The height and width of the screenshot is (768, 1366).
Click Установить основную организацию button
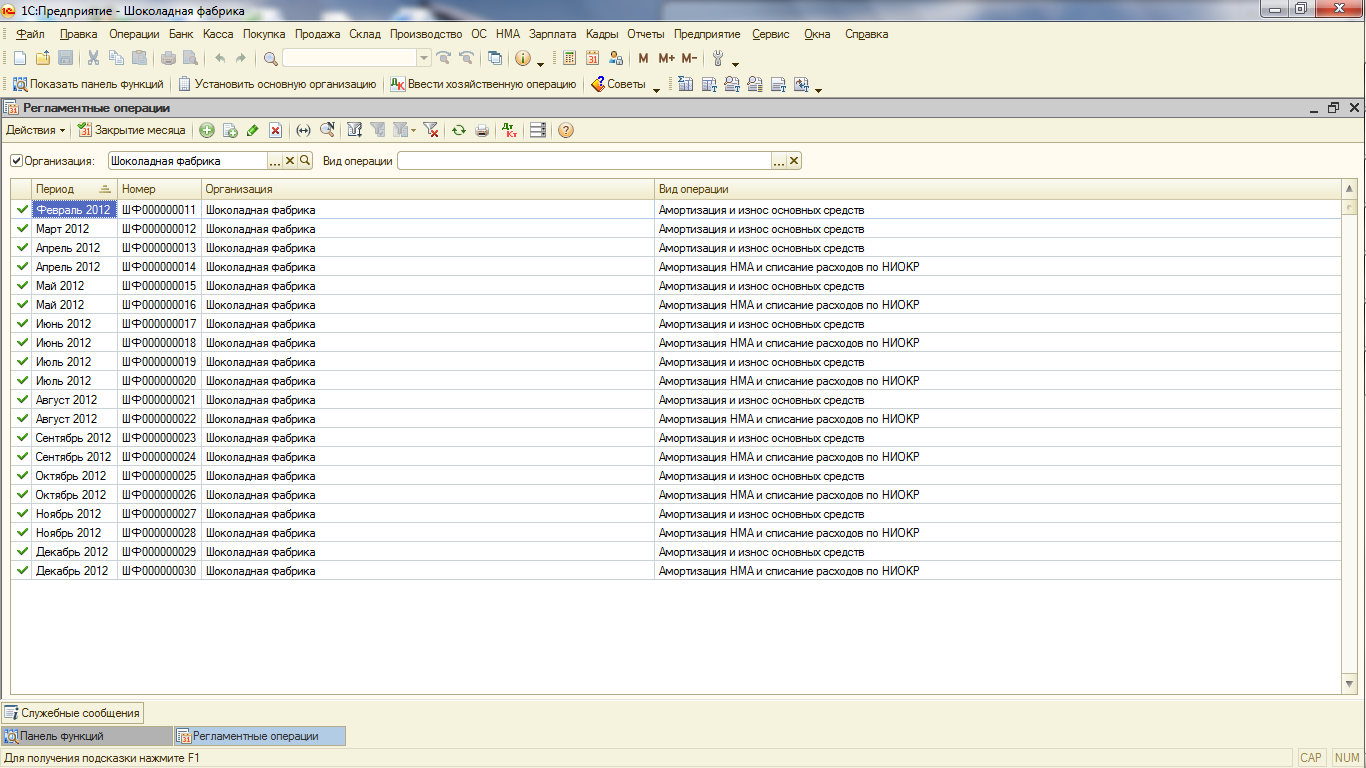pos(277,85)
